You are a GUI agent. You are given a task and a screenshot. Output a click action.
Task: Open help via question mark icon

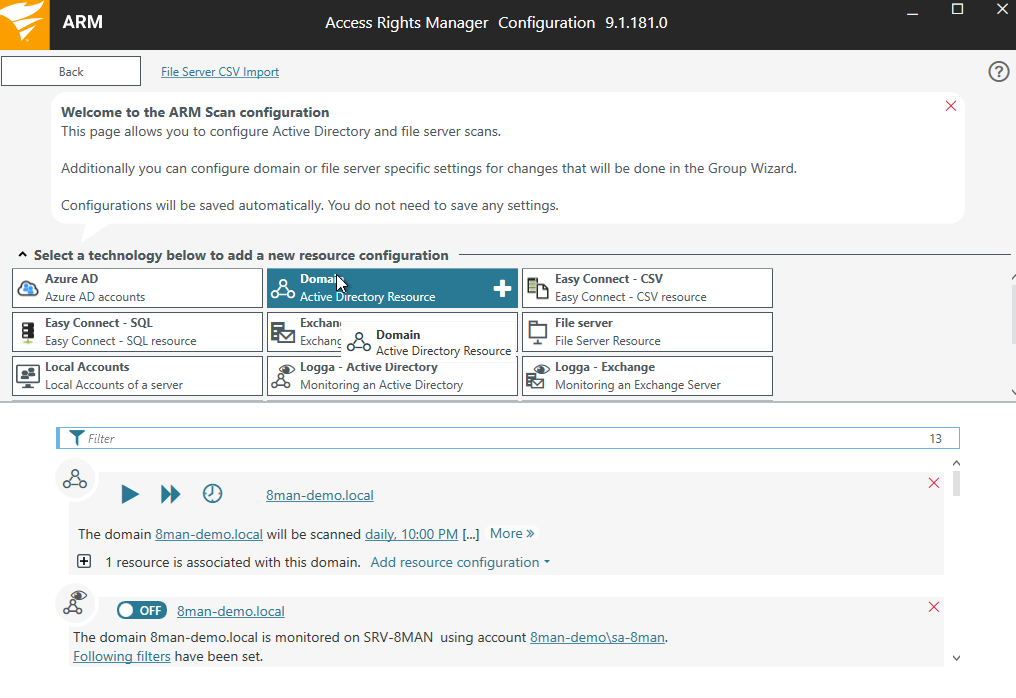point(999,71)
